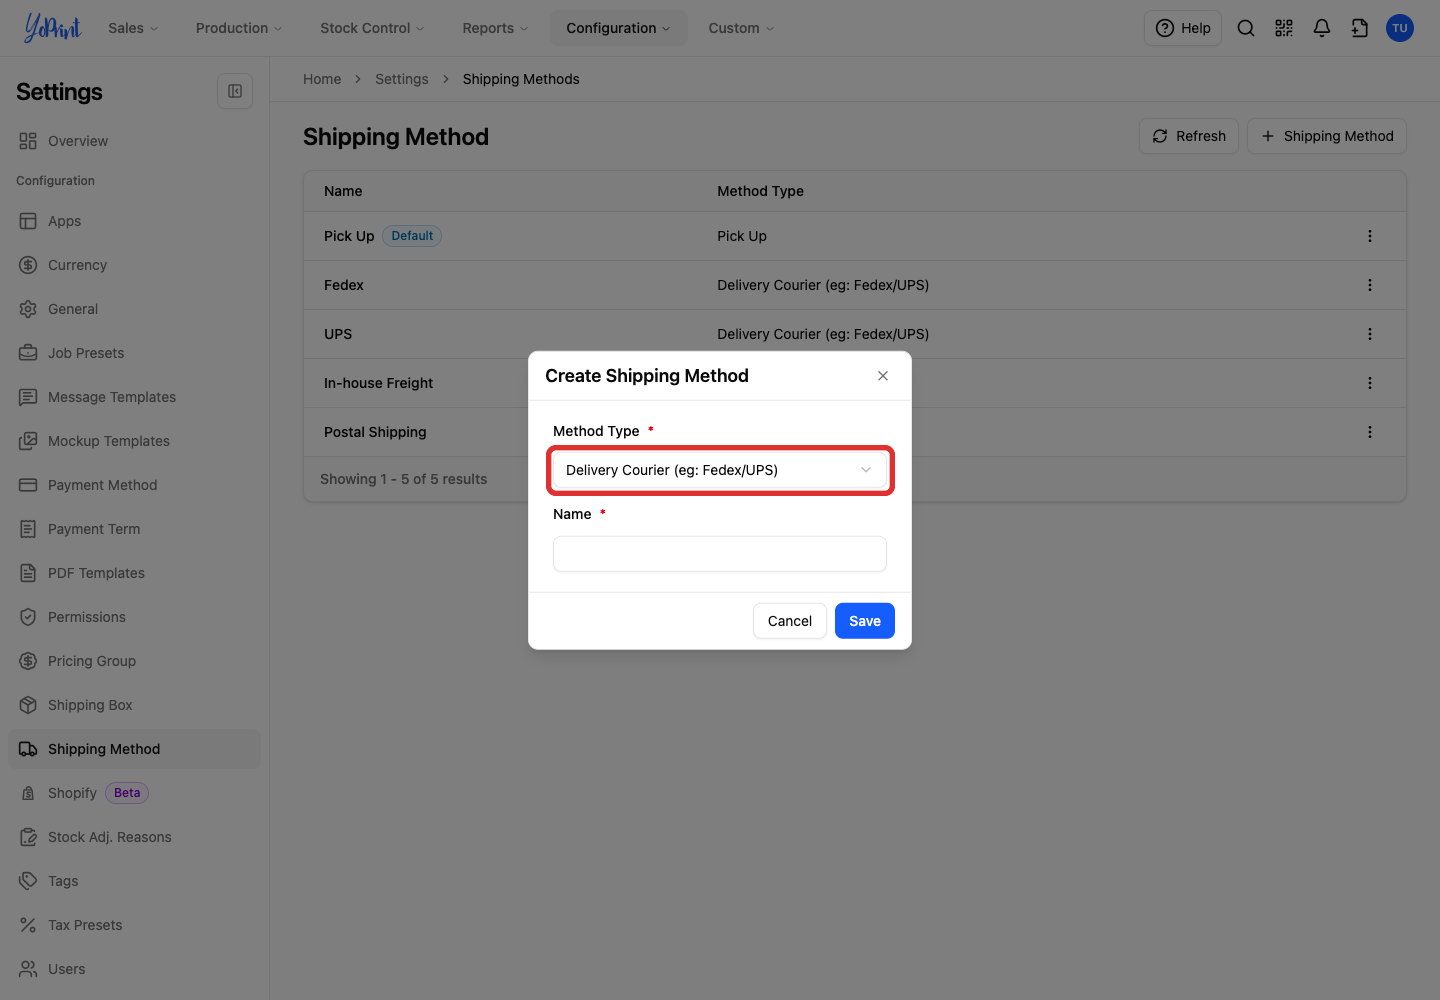The image size is (1440, 1000).
Task: Click the YoPrint logo
Action: click(x=52, y=28)
